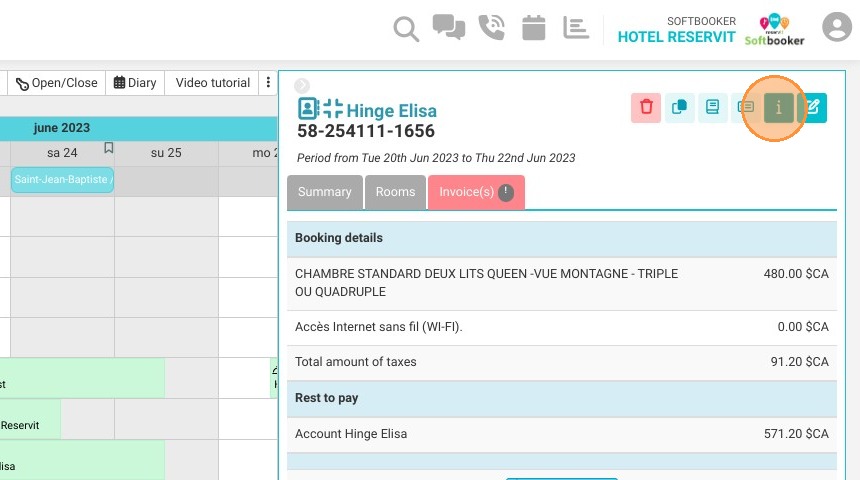Click the 571.20 $CA amount

click(796, 434)
